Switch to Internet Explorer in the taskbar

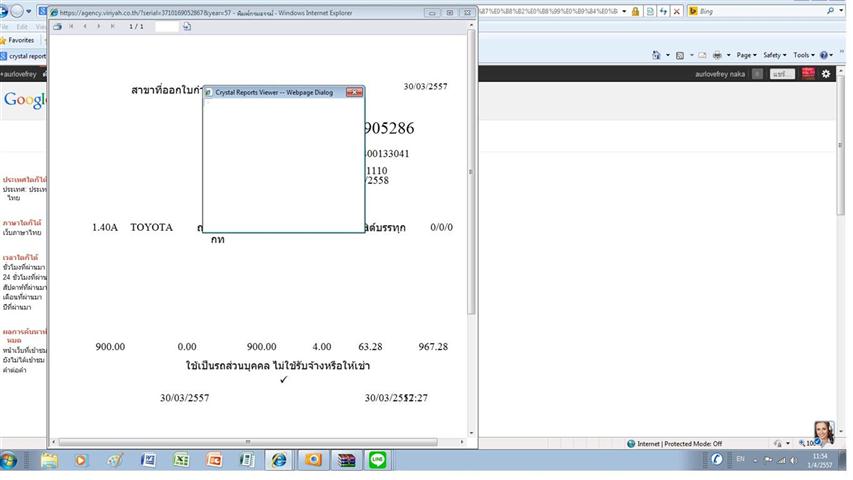(x=279, y=460)
